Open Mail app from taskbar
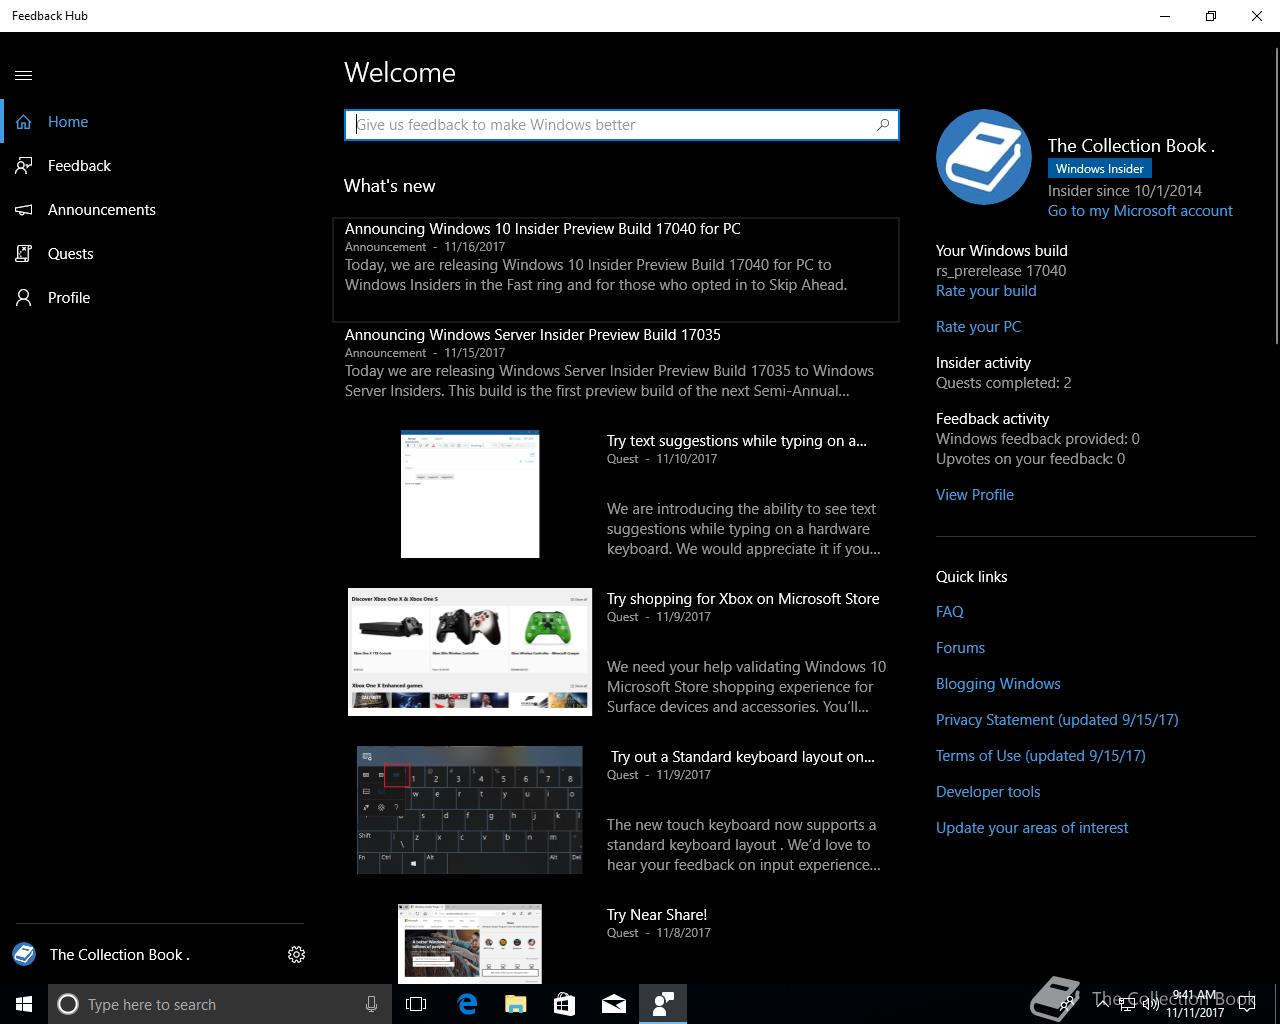 (614, 1004)
